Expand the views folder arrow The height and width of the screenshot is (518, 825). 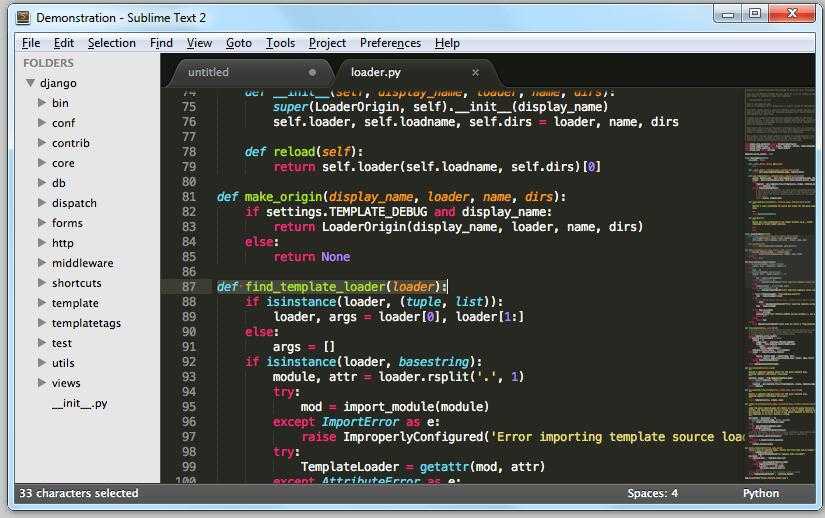click(x=42, y=382)
